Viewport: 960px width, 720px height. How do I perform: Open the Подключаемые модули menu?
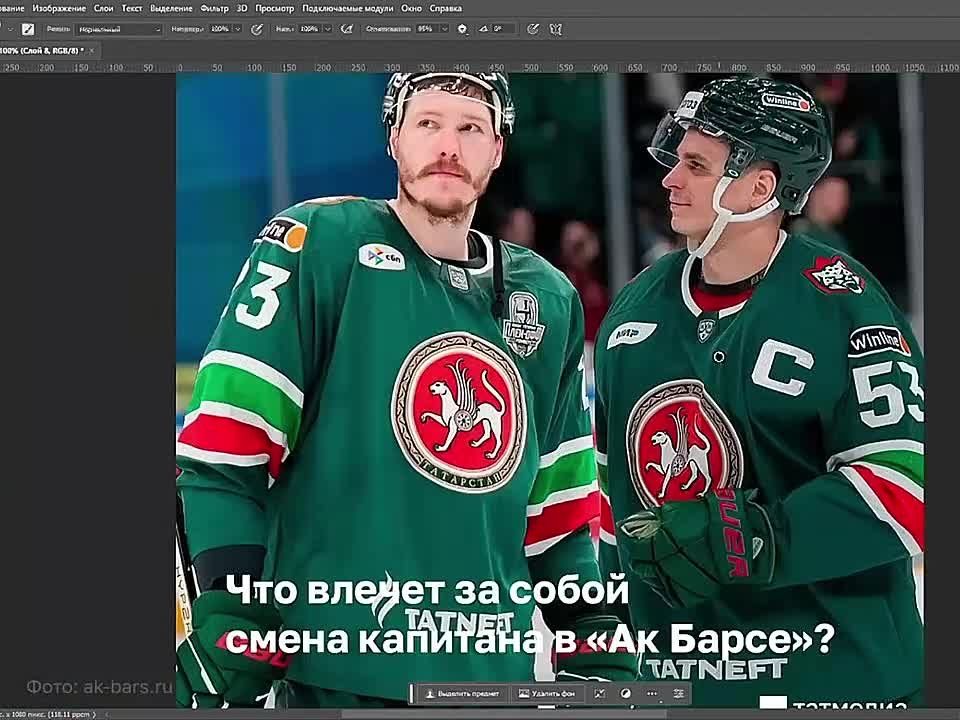347,9
